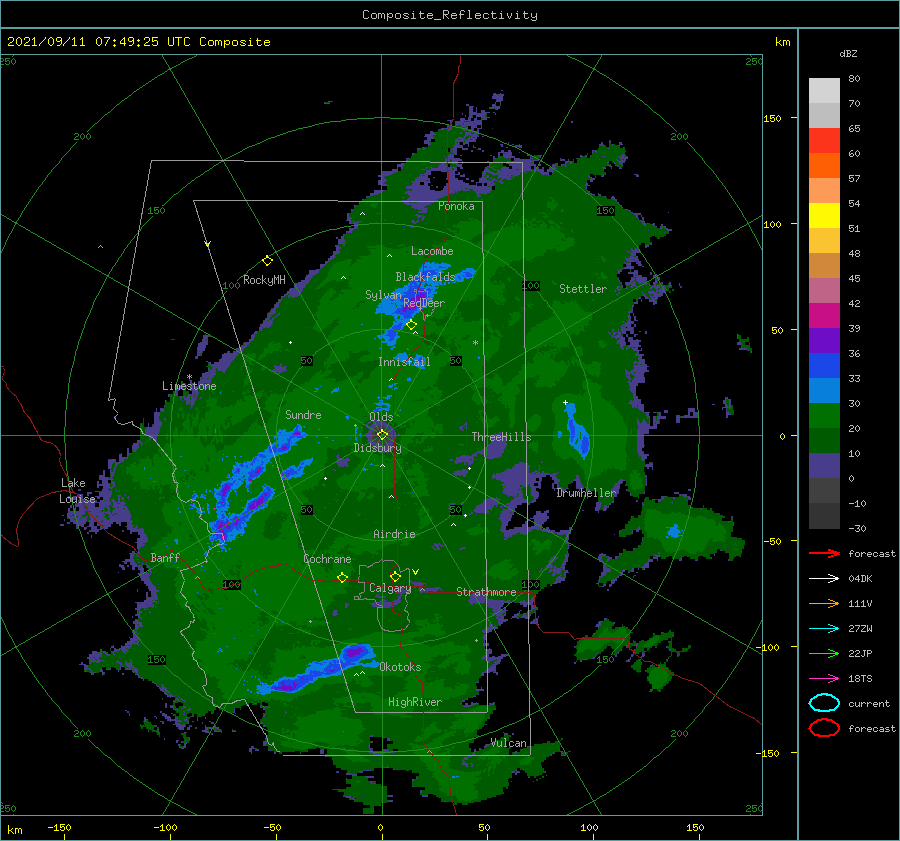Select the Limestone label

click(189, 386)
